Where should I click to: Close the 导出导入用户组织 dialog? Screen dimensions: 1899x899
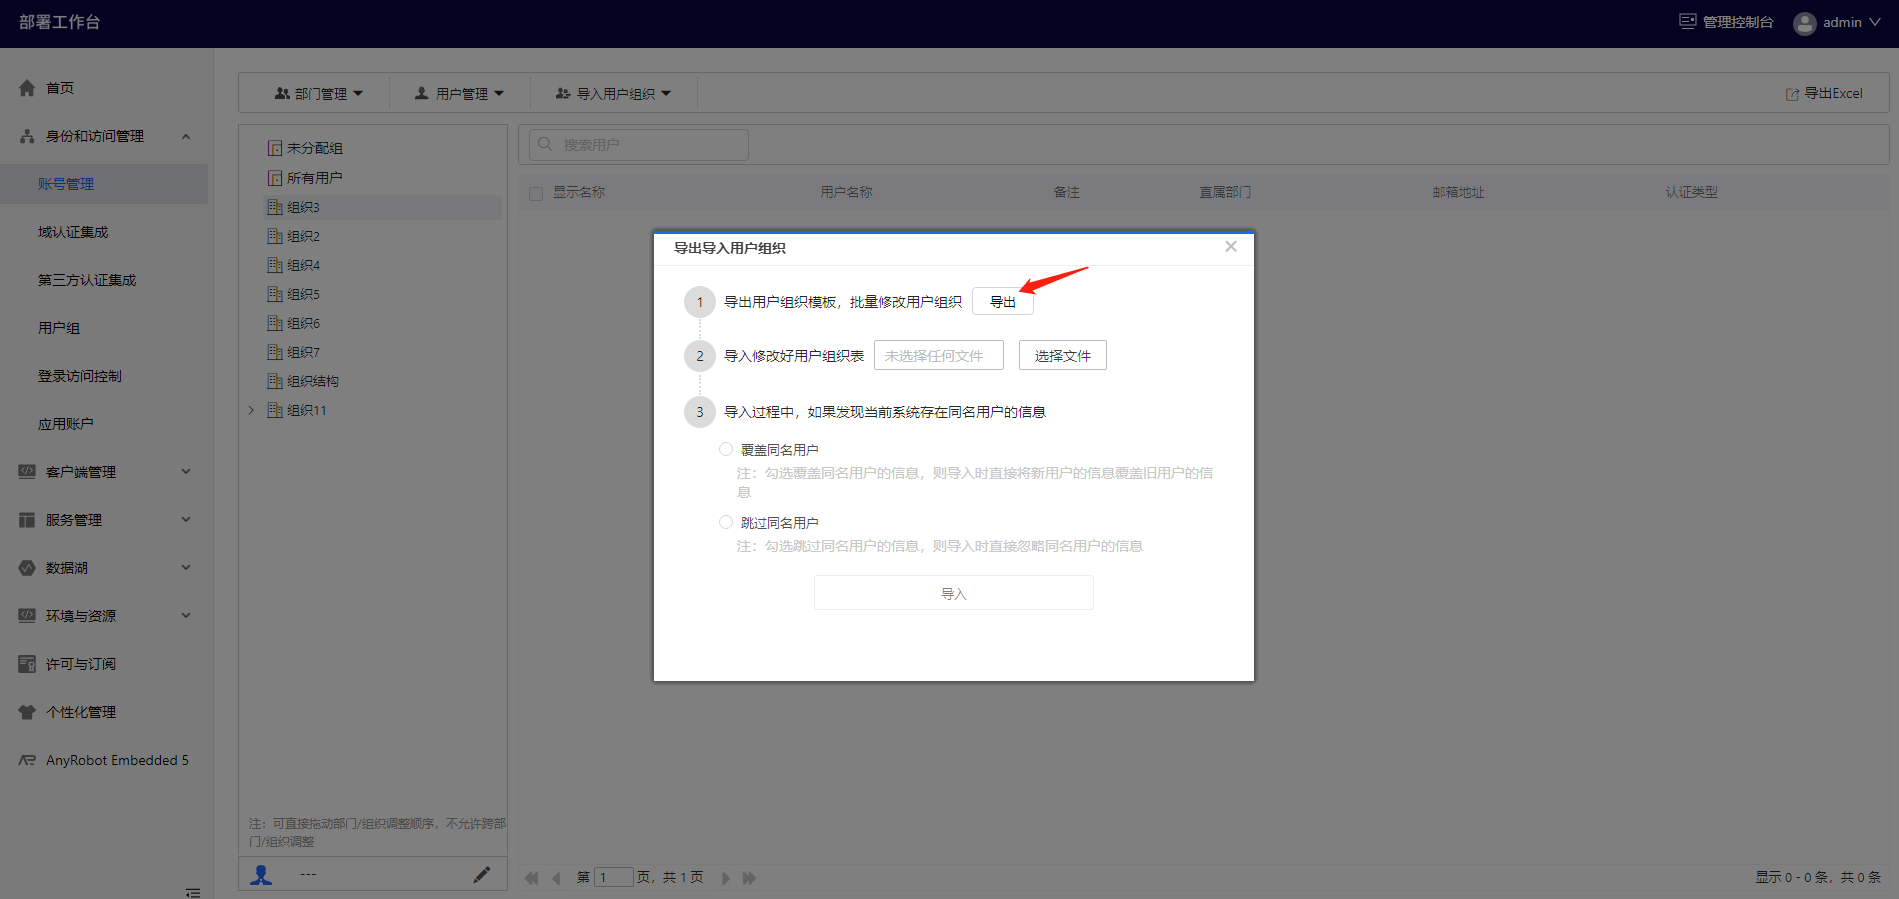click(1231, 246)
